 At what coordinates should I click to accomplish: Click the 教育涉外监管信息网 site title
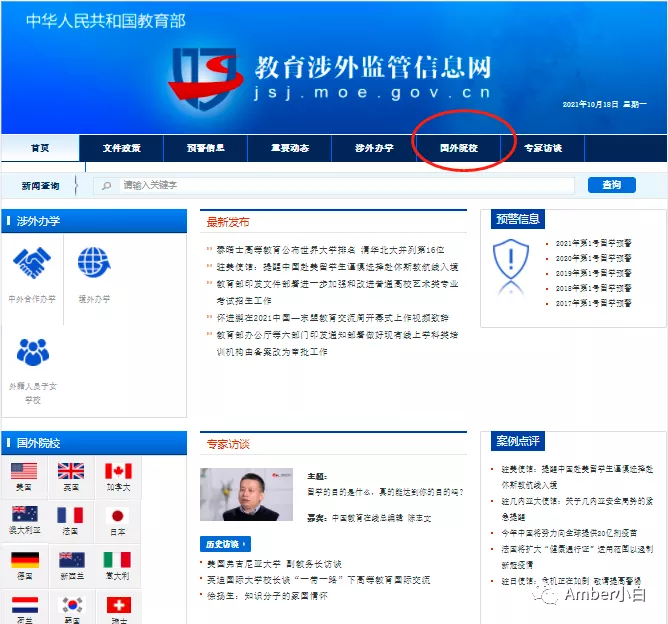point(373,67)
